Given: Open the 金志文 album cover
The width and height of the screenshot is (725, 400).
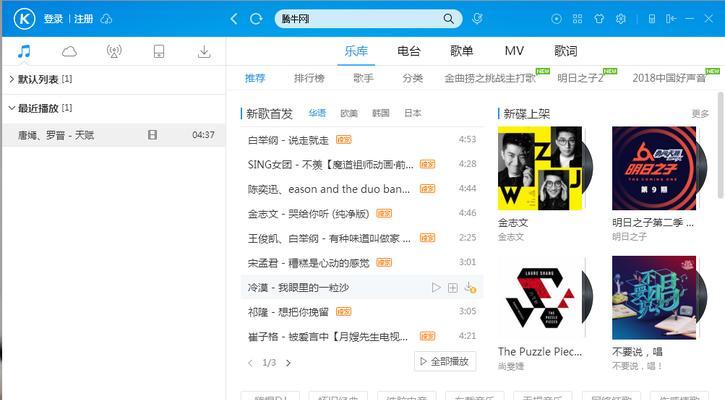Looking at the screenshot, I should [540, 168].
